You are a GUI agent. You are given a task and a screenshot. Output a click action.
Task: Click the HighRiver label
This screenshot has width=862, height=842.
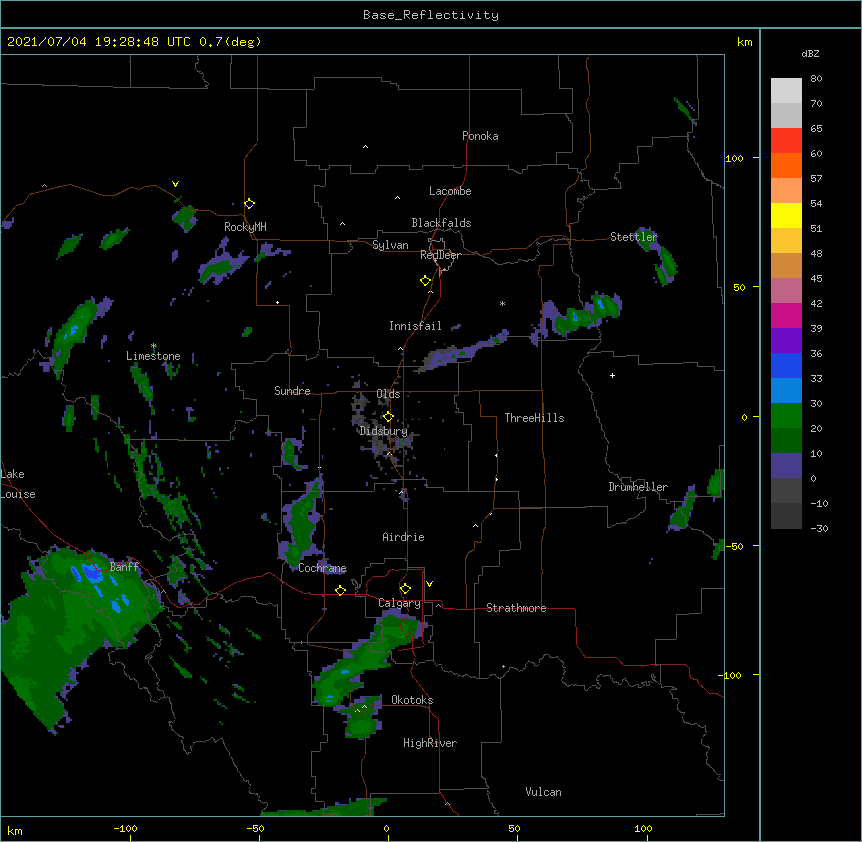430,743
